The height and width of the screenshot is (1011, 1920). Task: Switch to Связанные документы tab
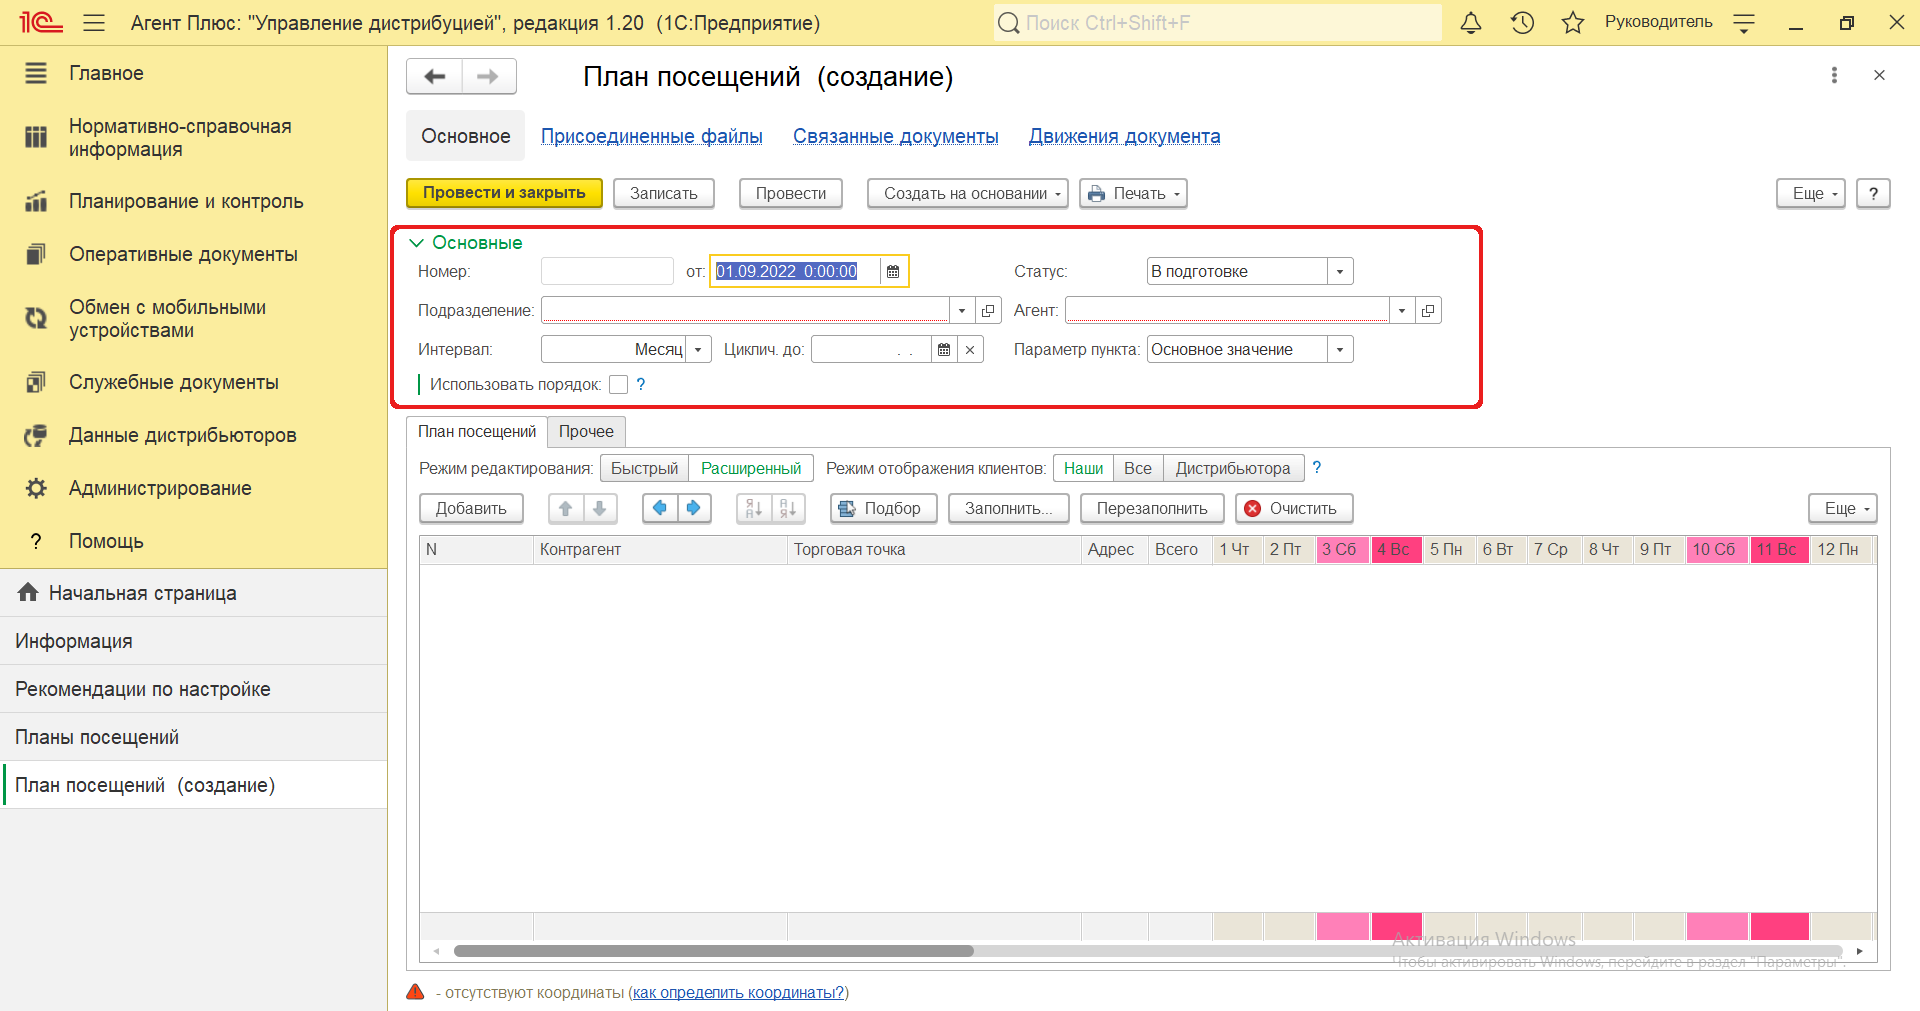(x=896, y=136)
